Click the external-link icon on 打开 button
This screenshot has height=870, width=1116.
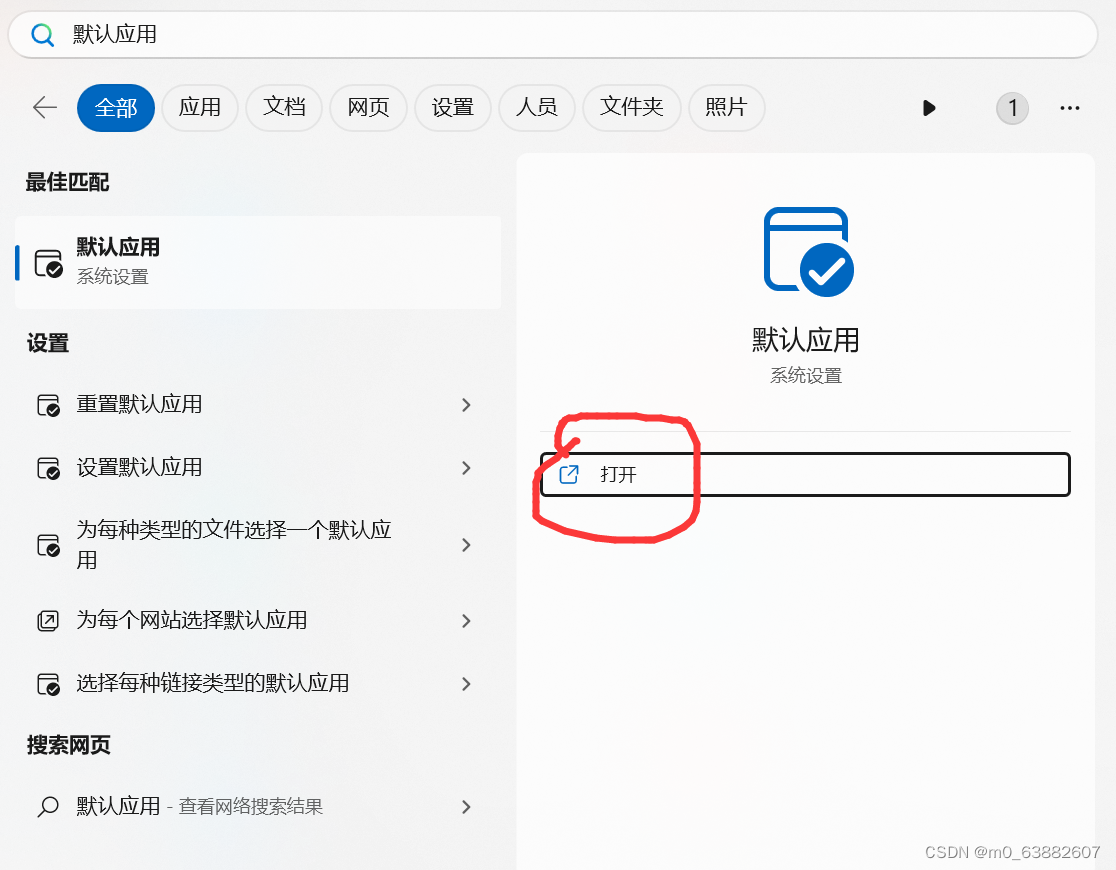(x=569, y=474)
